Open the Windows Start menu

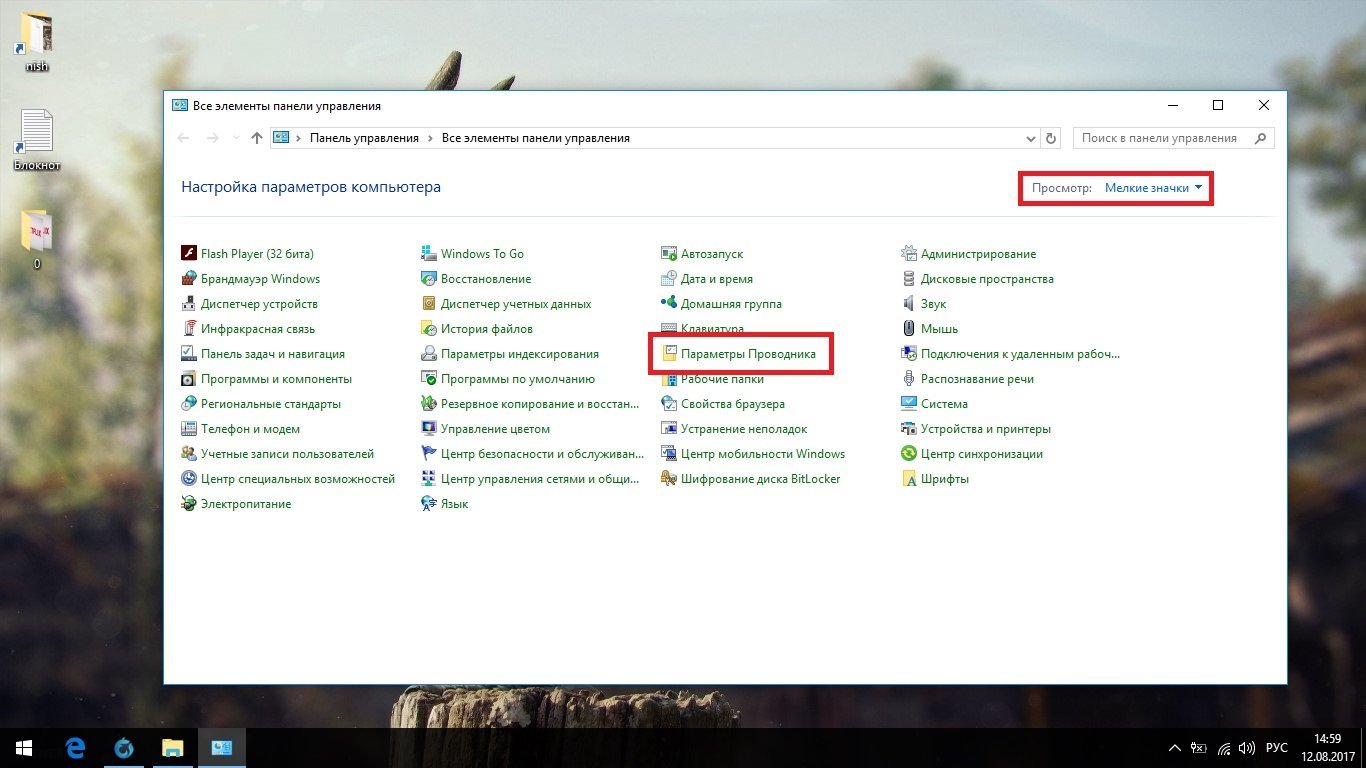coord(24,748)
